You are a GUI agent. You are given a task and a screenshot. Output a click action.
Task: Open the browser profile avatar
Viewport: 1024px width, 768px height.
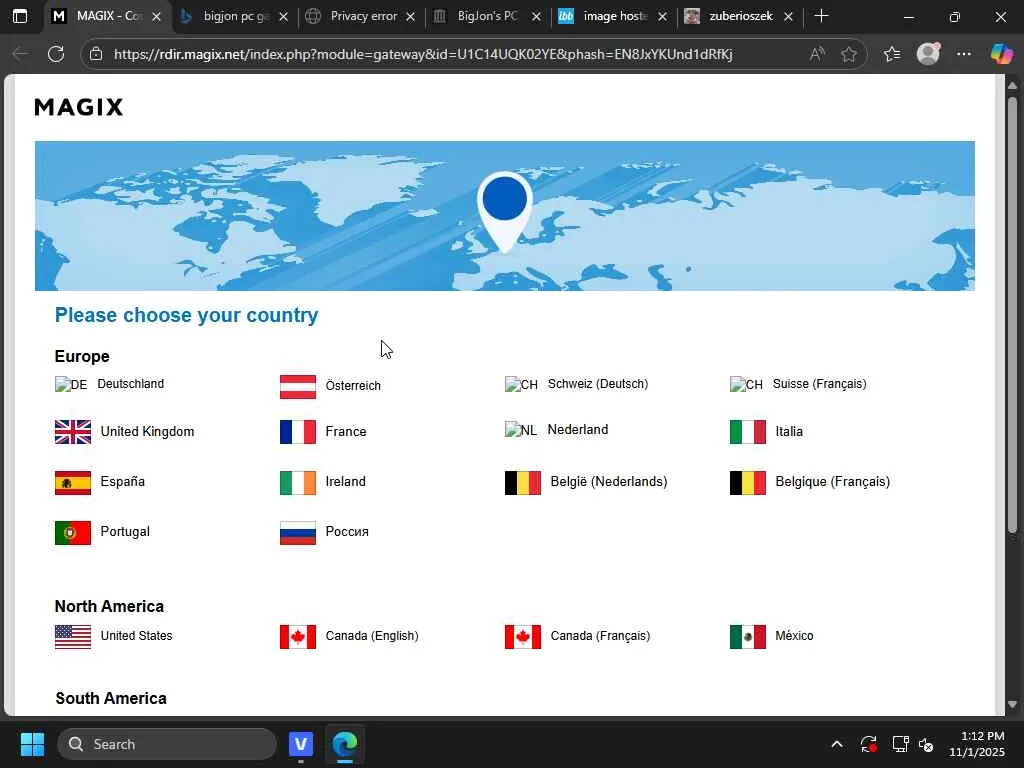[928, 54]
